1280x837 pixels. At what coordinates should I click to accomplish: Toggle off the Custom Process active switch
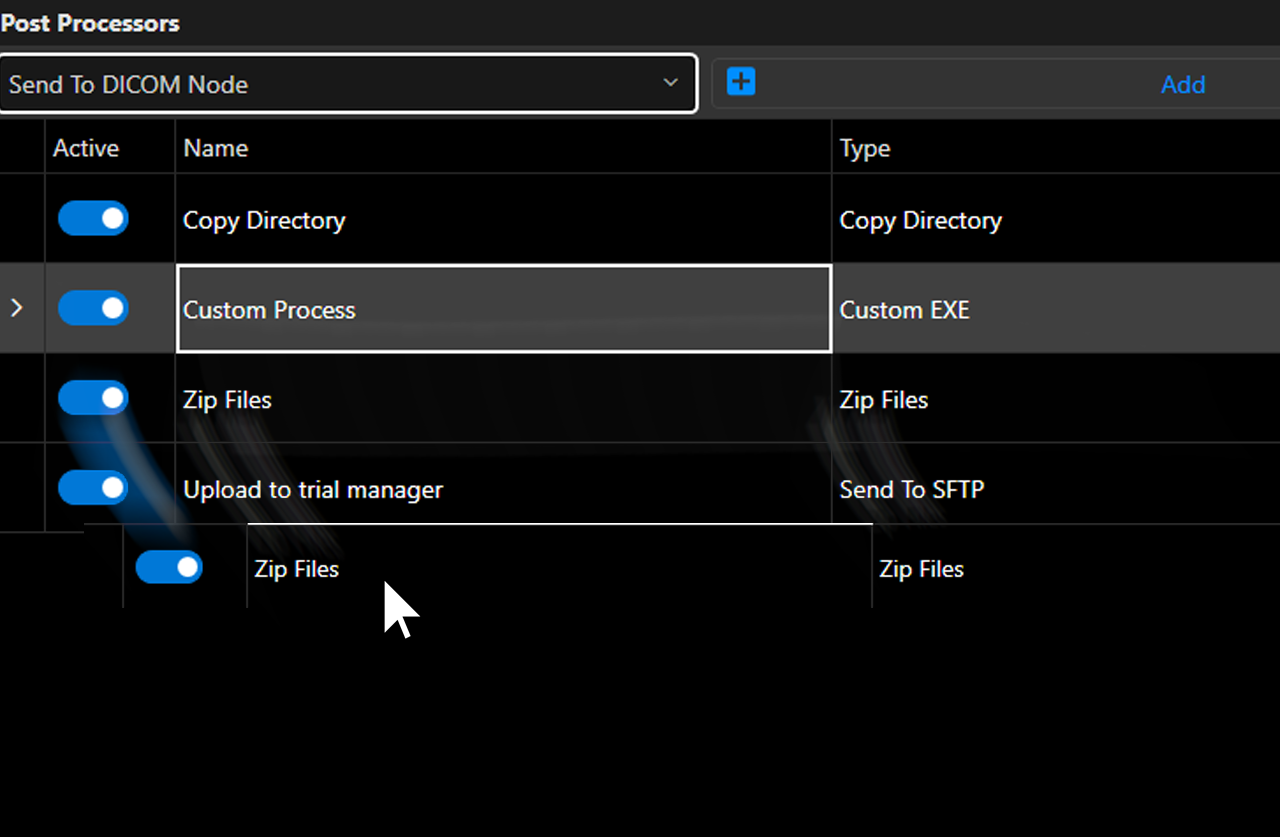tap(93, 308)
